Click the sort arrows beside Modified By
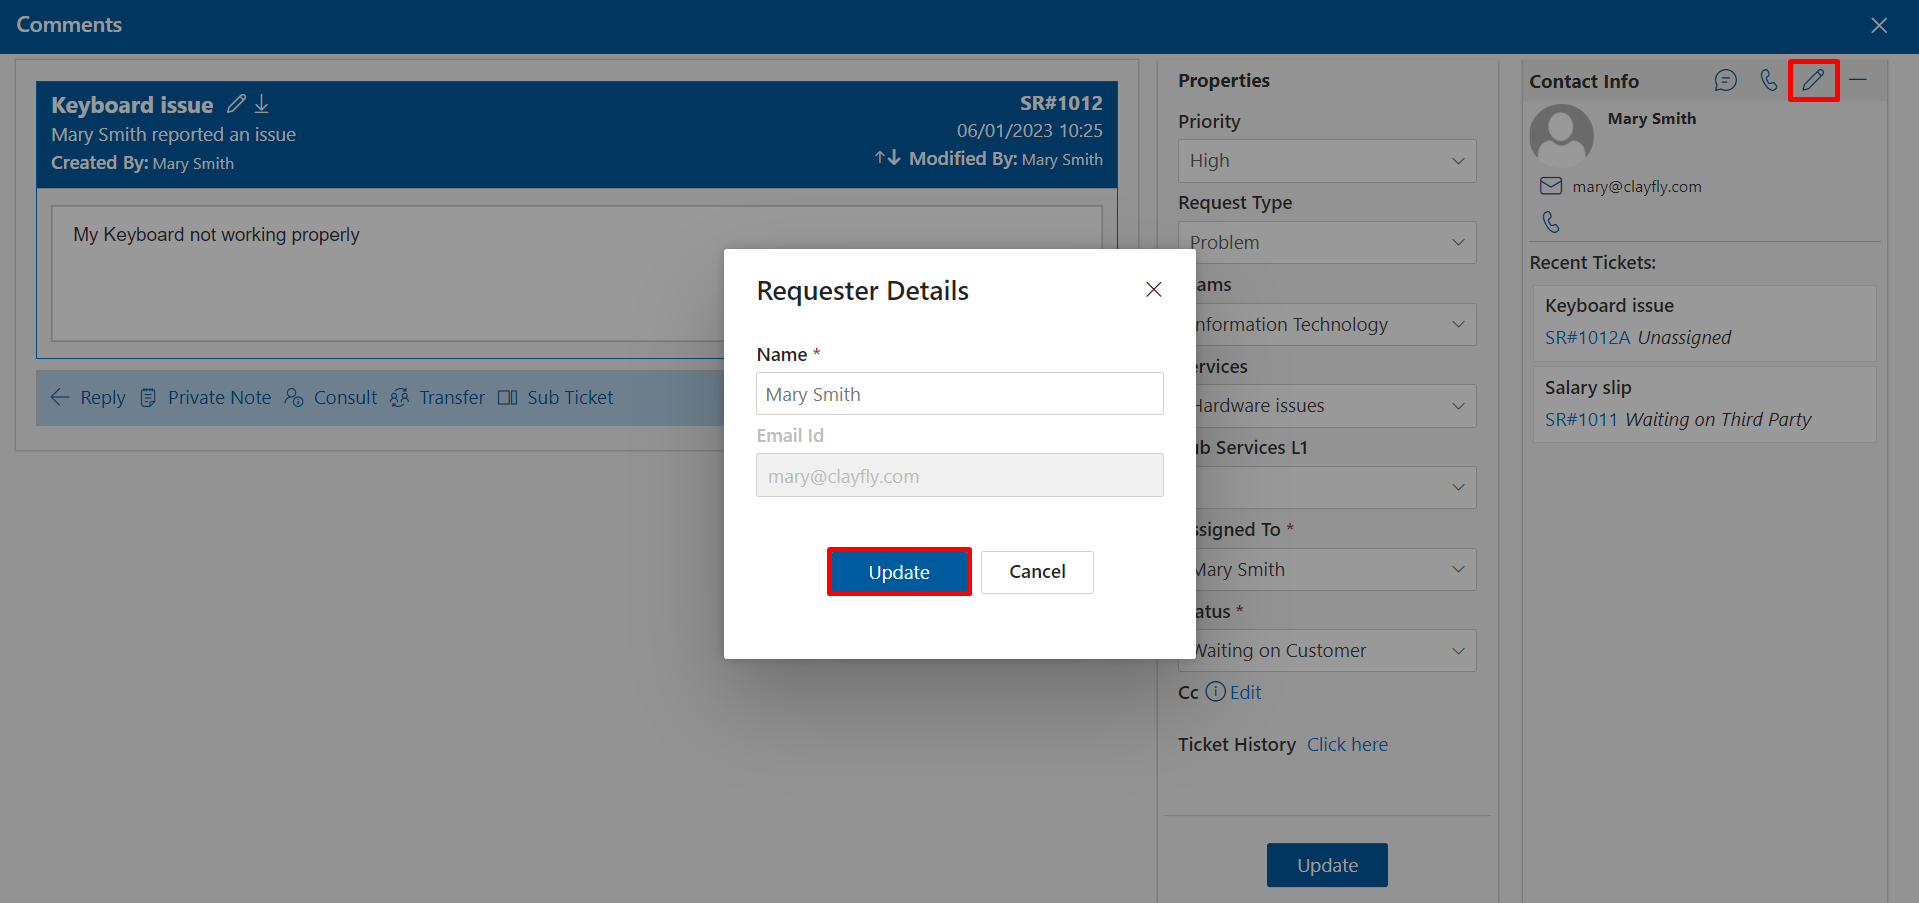Image resolution: width=1919 pixels, height=903 pixels. [x=888, y=158]
